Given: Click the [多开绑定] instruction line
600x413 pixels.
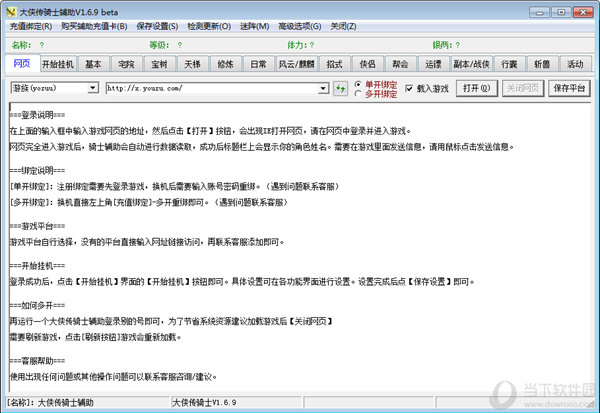Looking at the screenshot, I should (x=148, y=202).
